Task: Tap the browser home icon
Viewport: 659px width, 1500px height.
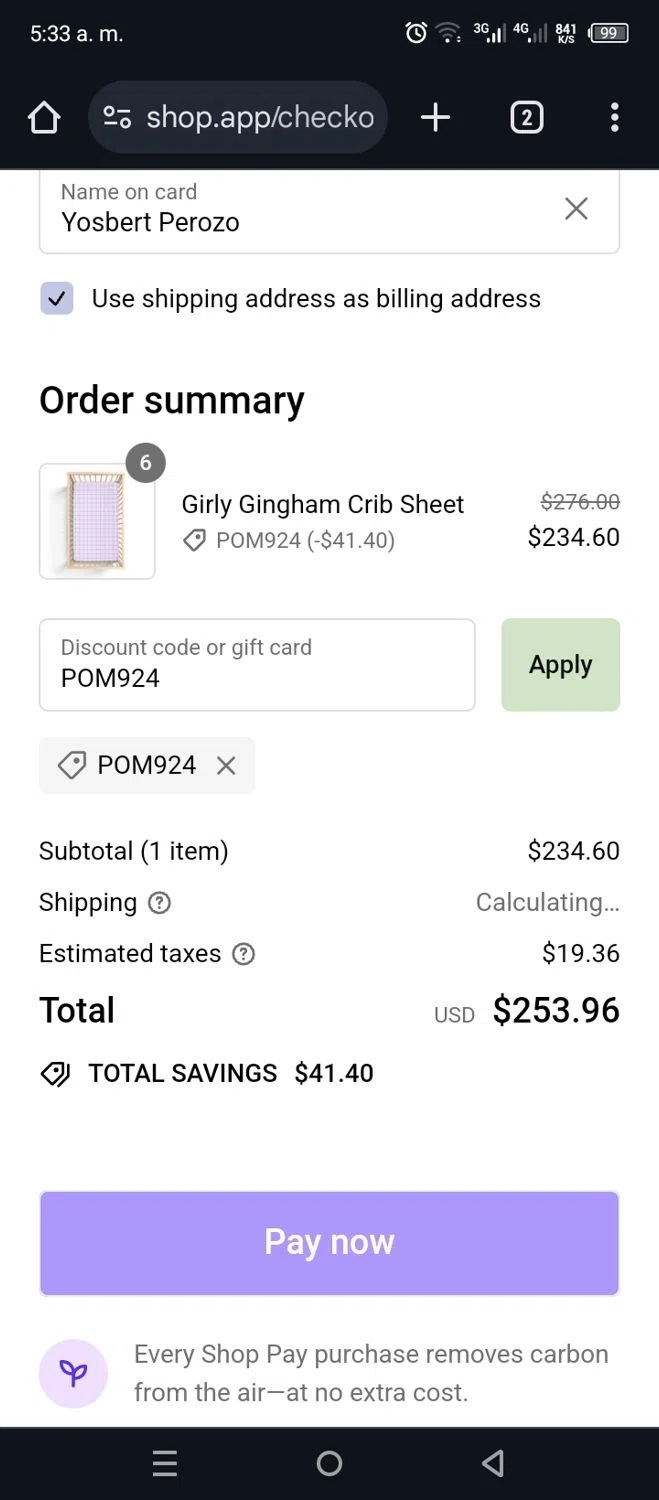Action: (44, 118)
